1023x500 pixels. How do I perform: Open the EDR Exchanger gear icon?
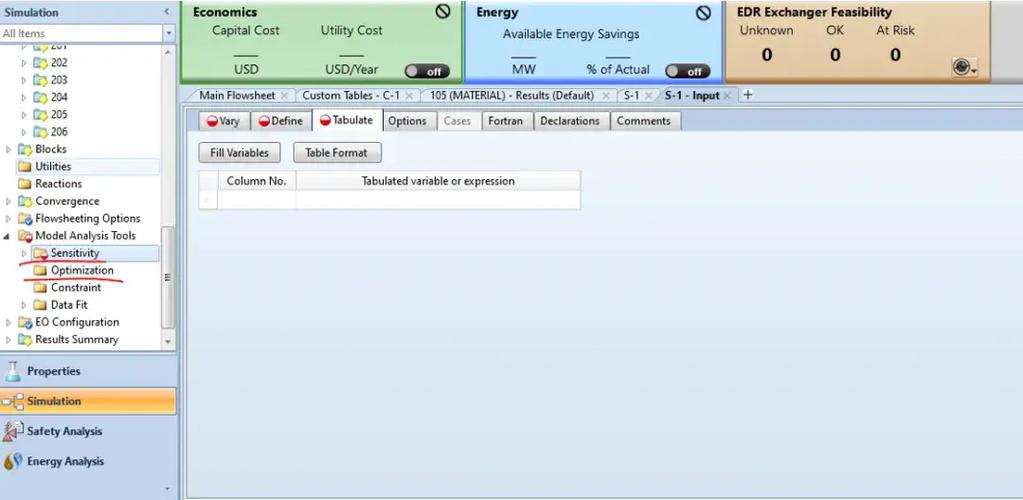[964, 67]
